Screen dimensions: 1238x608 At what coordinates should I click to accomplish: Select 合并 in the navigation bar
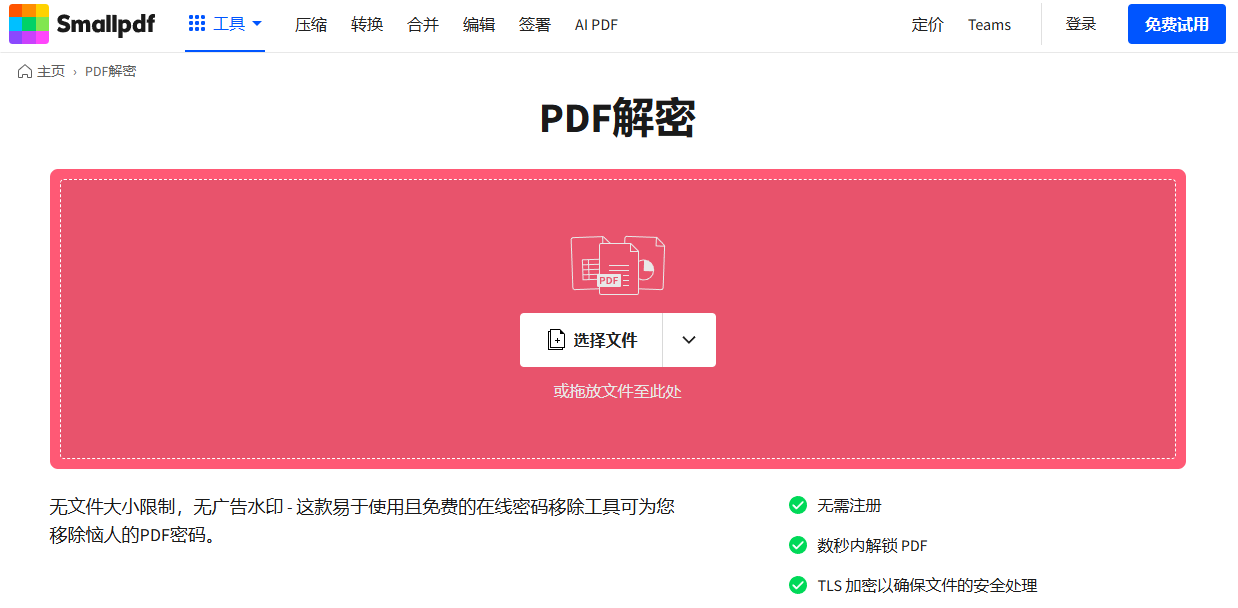point(423,25)
